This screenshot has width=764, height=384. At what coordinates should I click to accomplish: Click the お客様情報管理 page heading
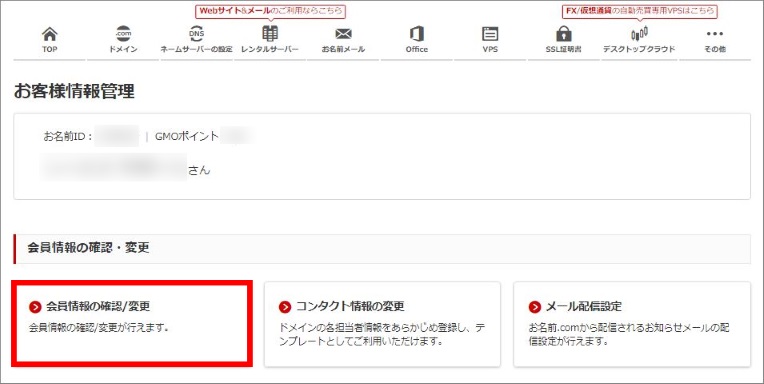(x=74, y=91)
